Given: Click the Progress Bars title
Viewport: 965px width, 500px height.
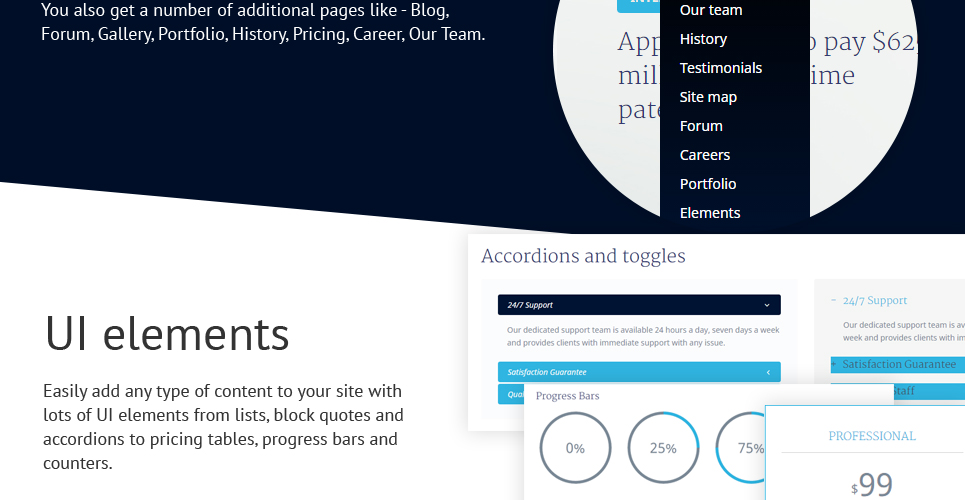Looking at the screenshot, I should pyautogui.click(x=567, y=396).
